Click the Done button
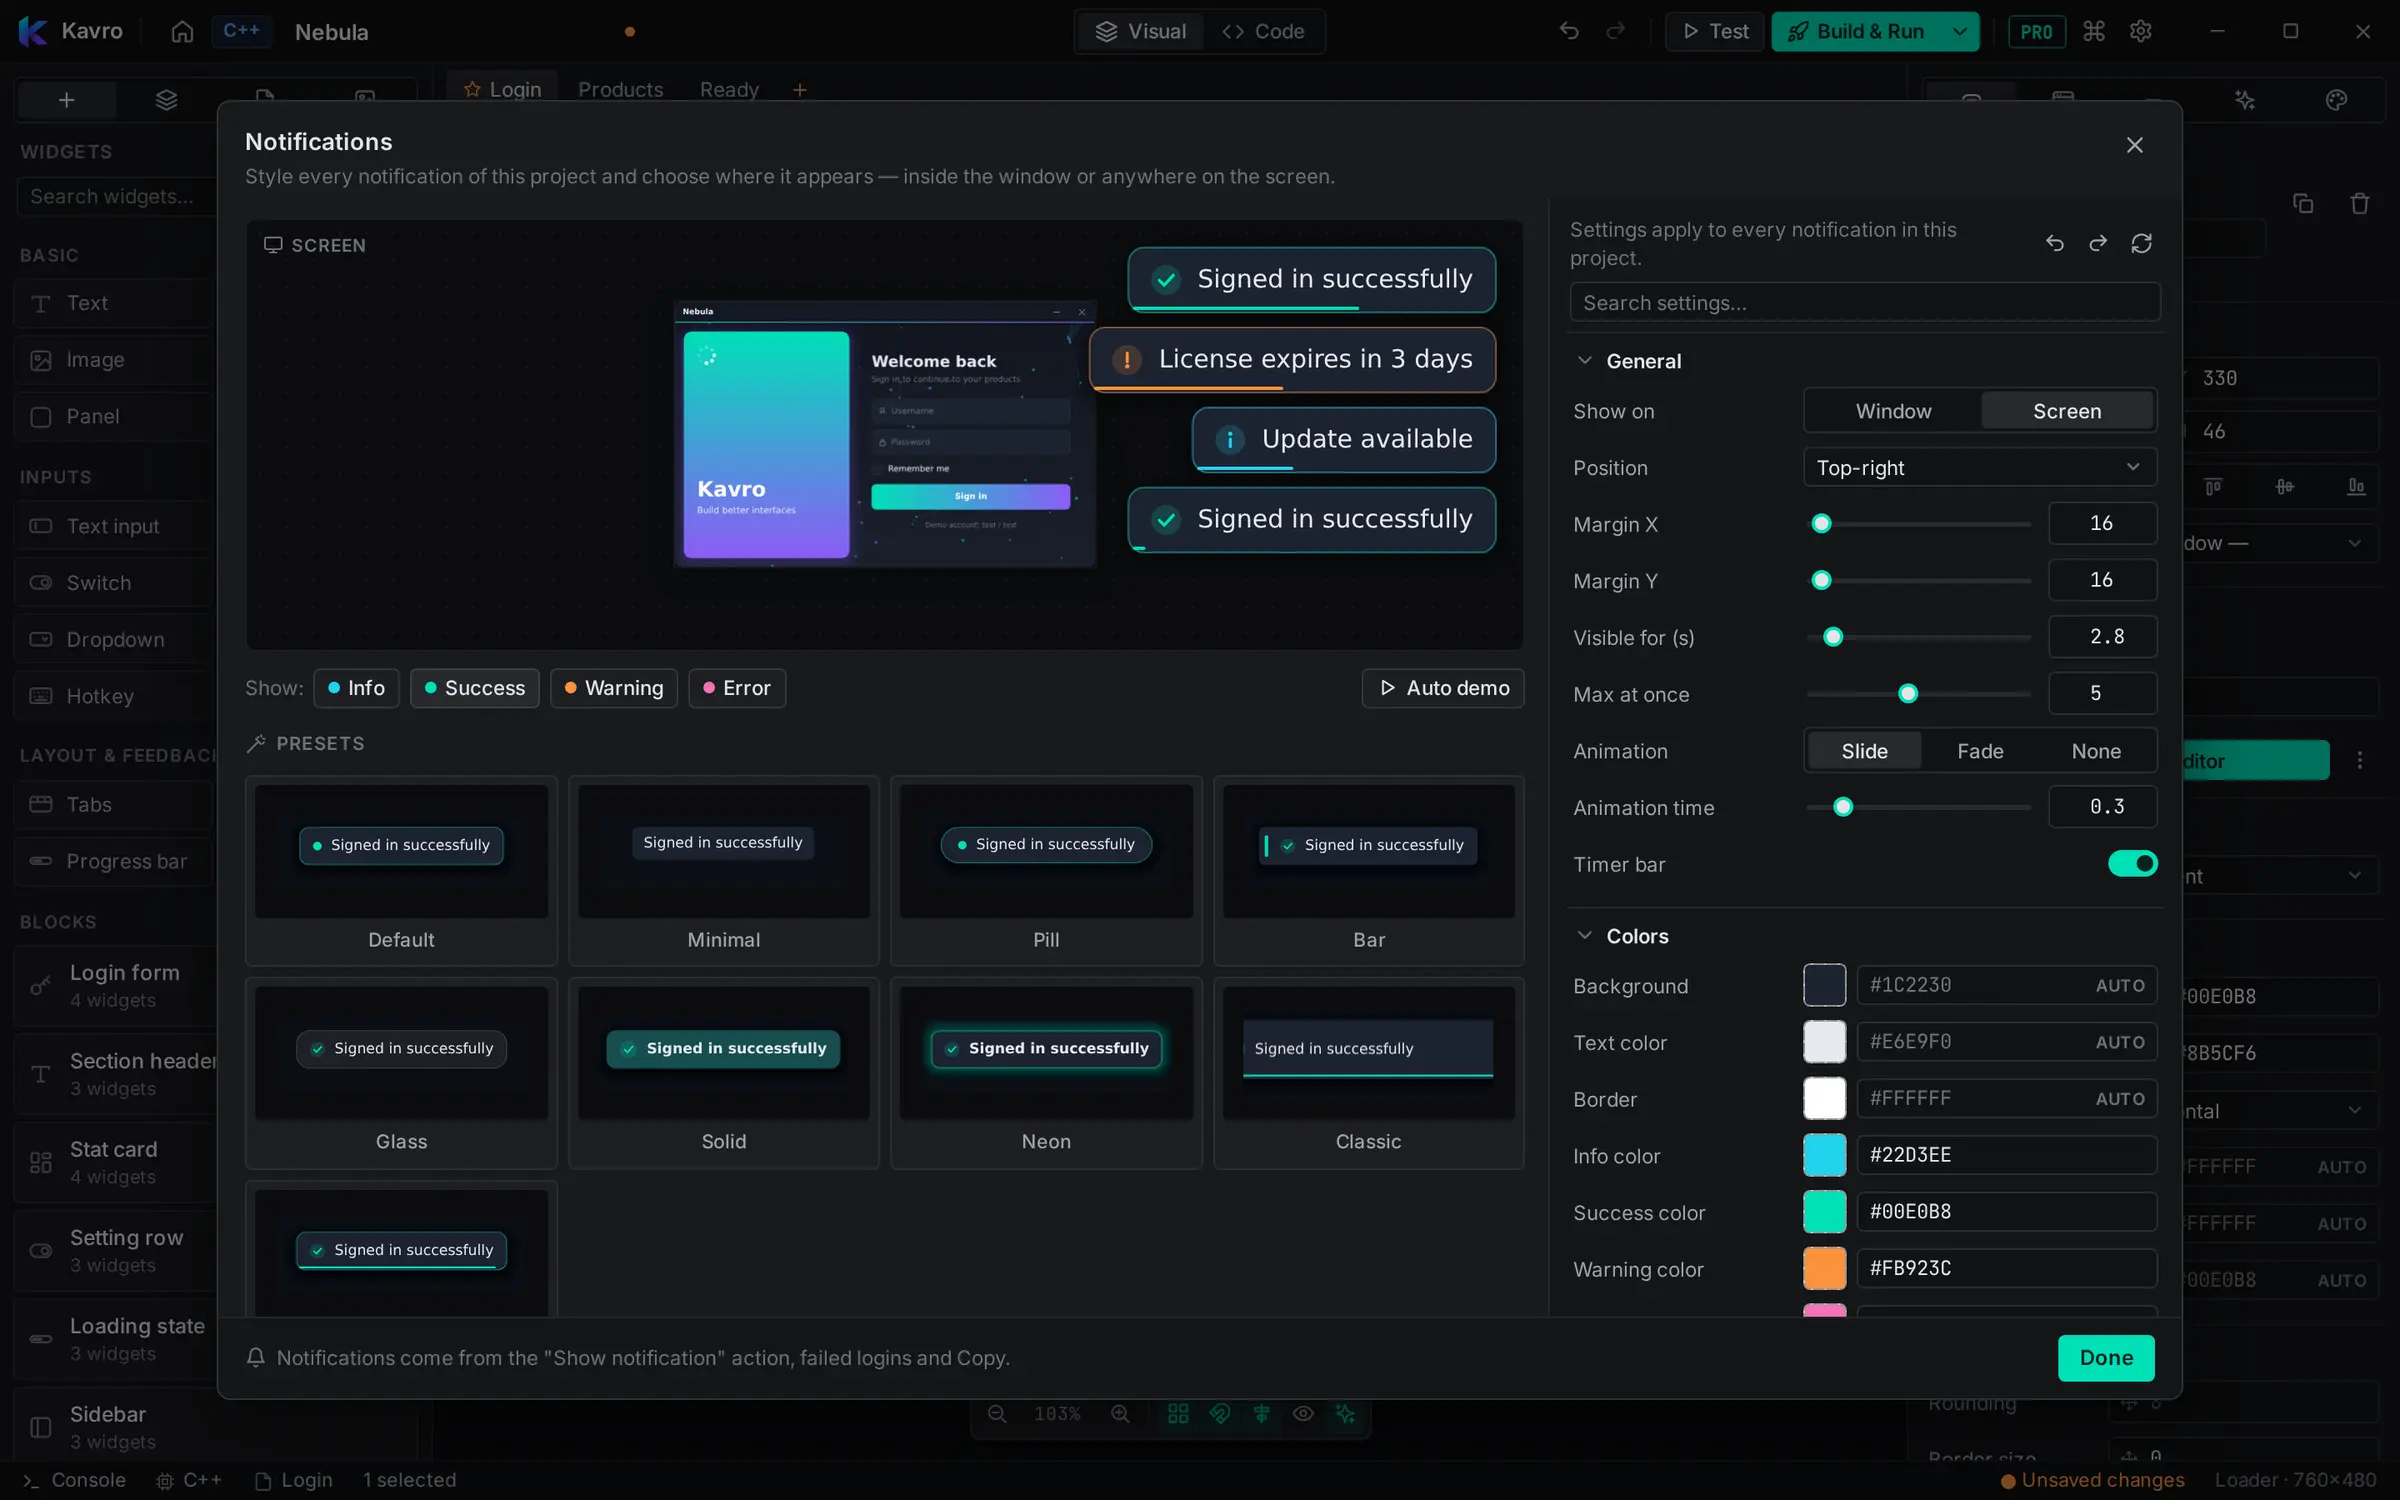 coord(2105,1357)
